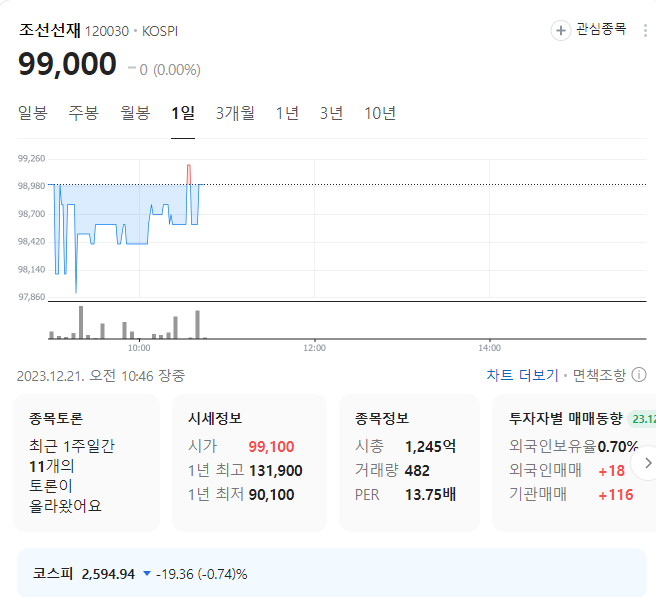
Task: Click the 10:00 time axis label
Action: 139,348
